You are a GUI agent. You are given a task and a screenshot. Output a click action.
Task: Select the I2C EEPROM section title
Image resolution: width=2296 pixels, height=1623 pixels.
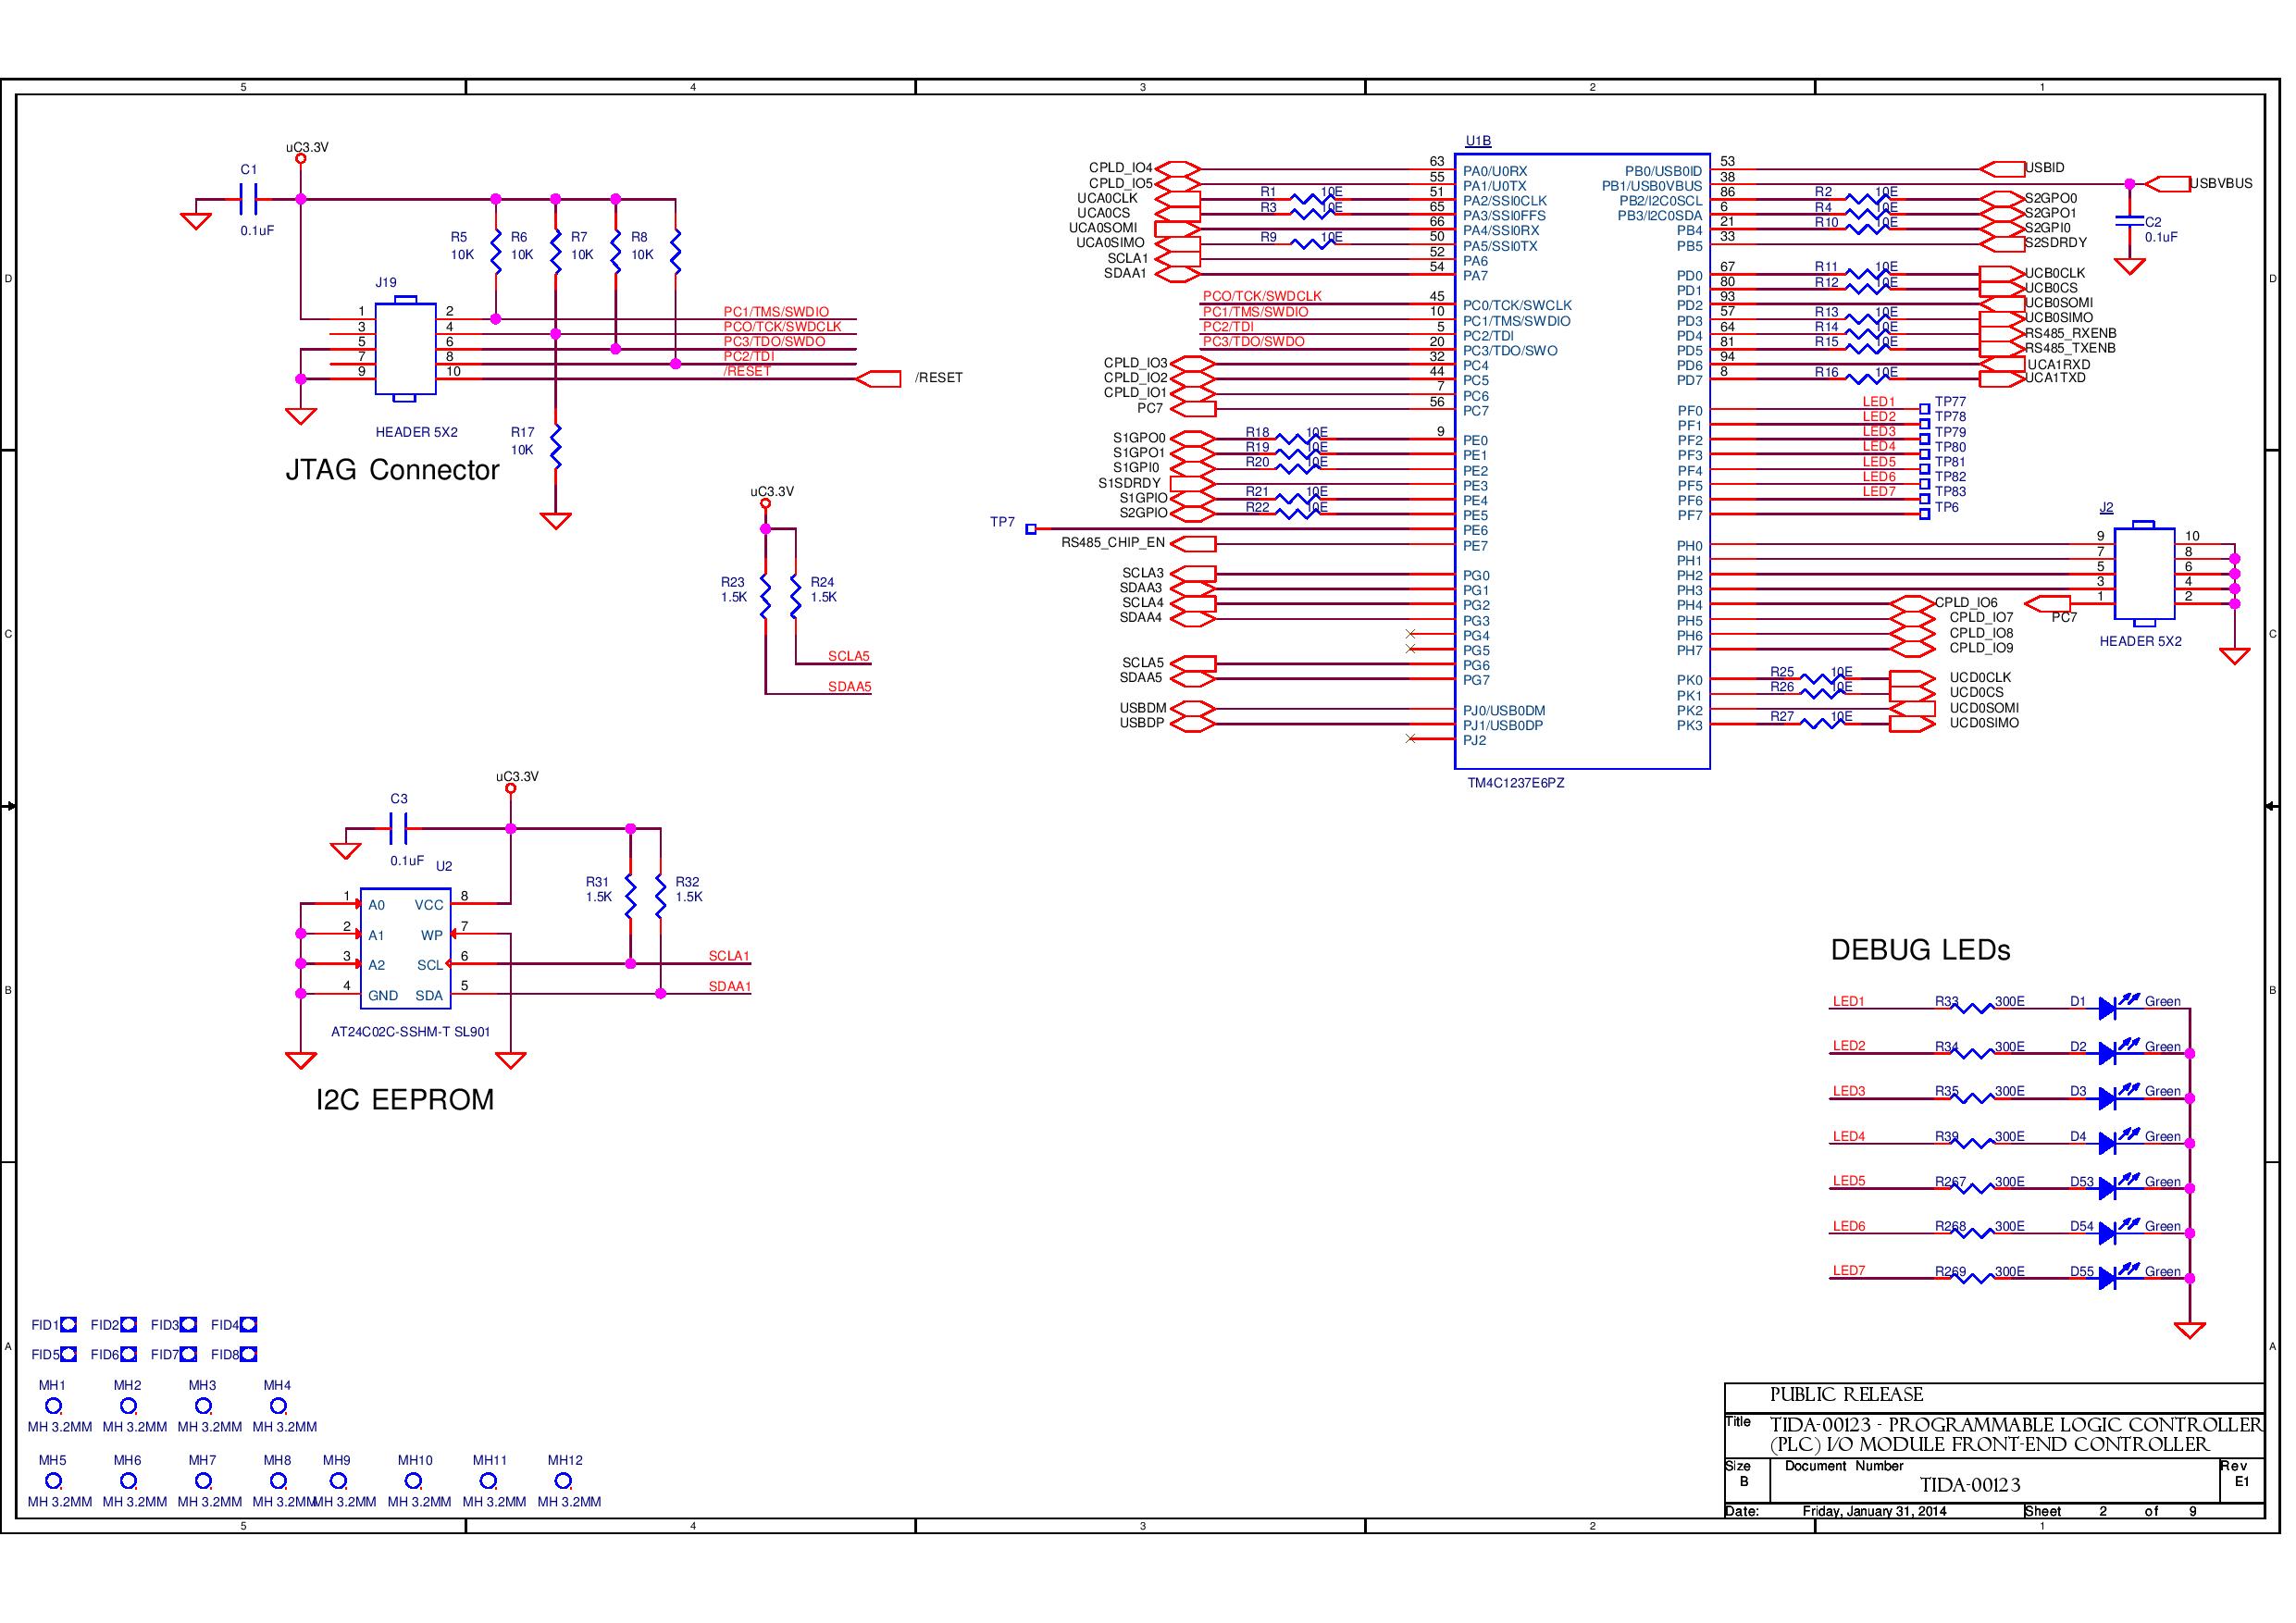point(404,1100)
